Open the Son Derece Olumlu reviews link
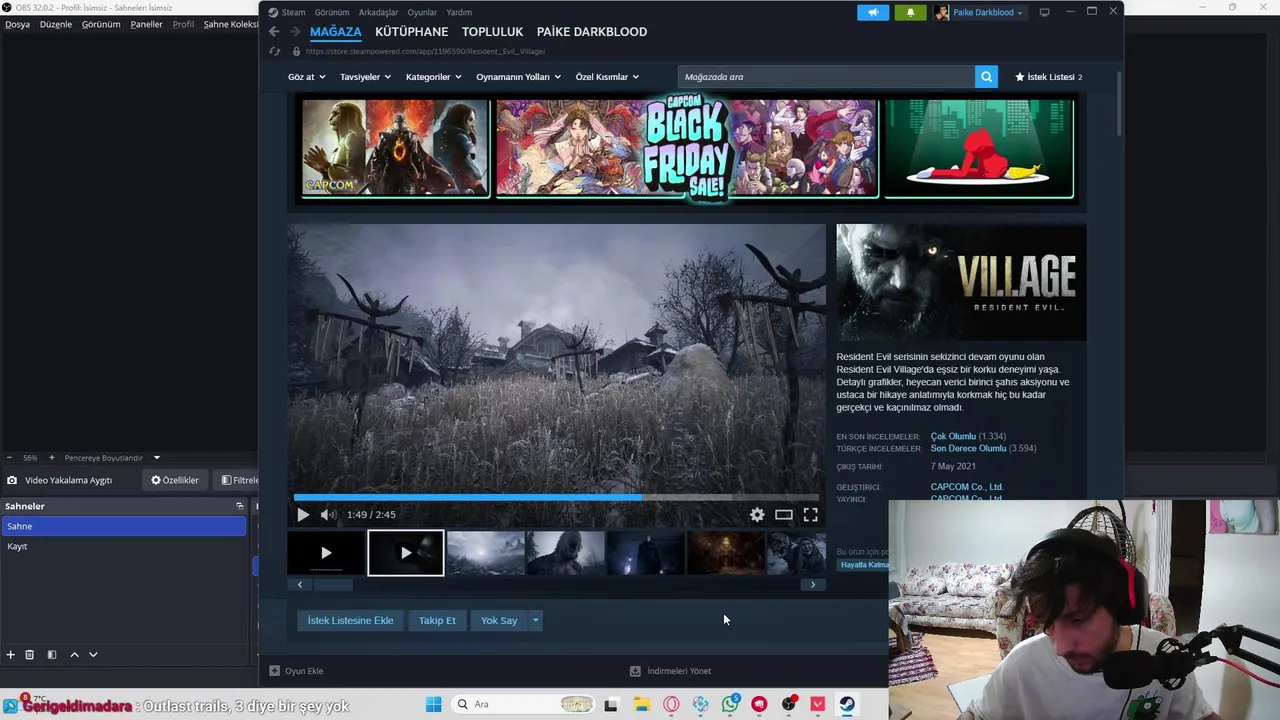This screenshot has width=1280, height=720. pyautogui.click(x=968, y=449)
